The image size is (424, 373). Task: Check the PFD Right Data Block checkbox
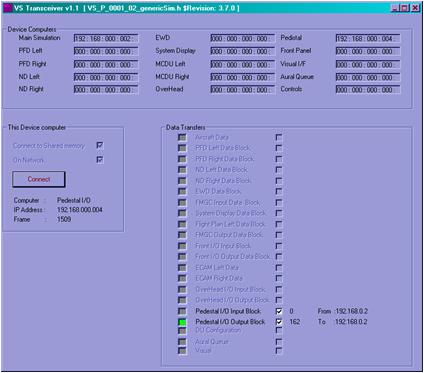pos(279,159)
